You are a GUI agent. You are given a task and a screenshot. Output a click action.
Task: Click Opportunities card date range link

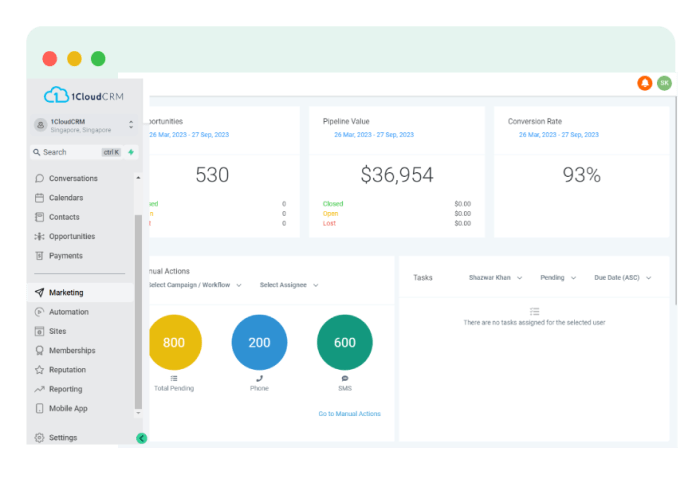click(189, 134)
